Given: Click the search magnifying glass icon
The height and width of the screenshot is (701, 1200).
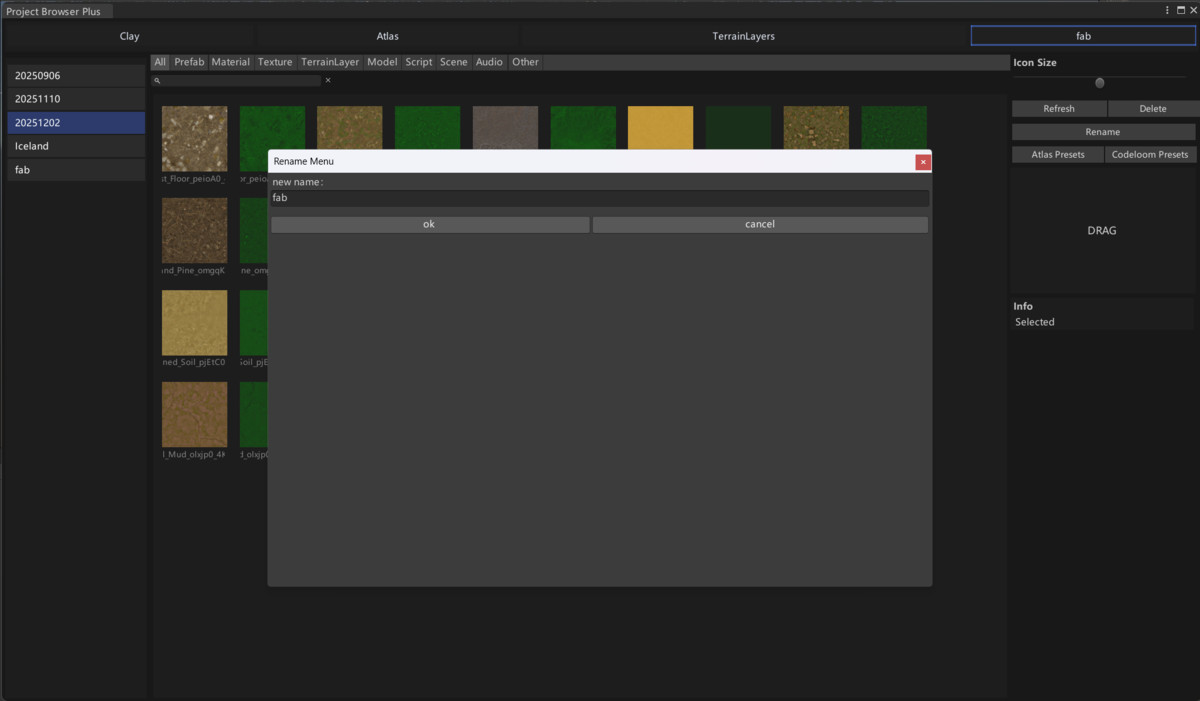Looking at the screenshot, I should coord(157,80).
